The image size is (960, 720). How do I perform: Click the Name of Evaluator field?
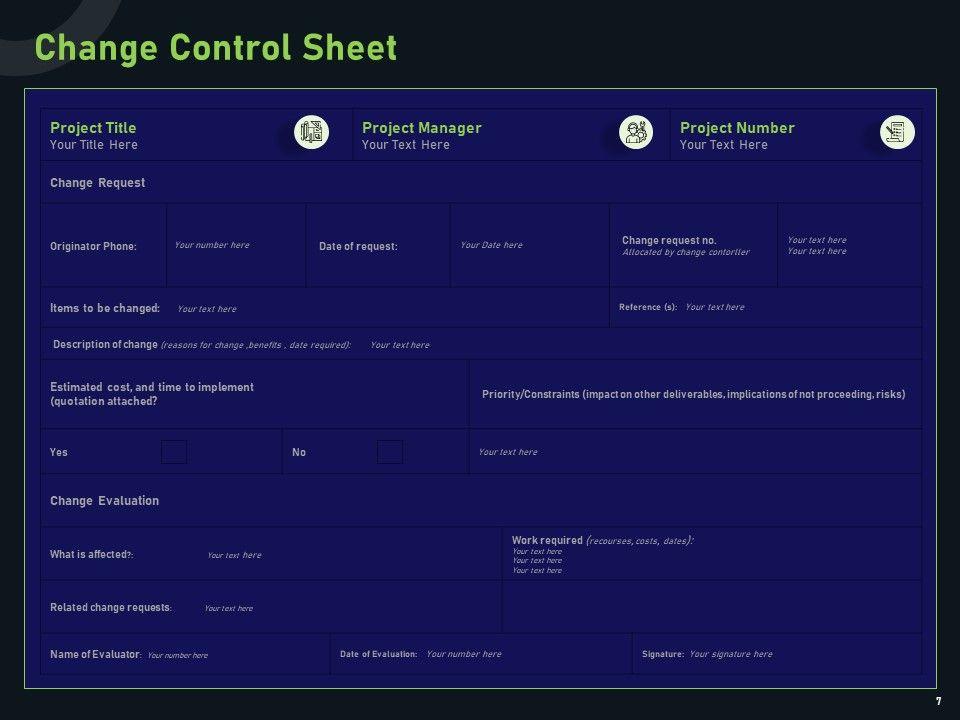(x=178, y=655)
